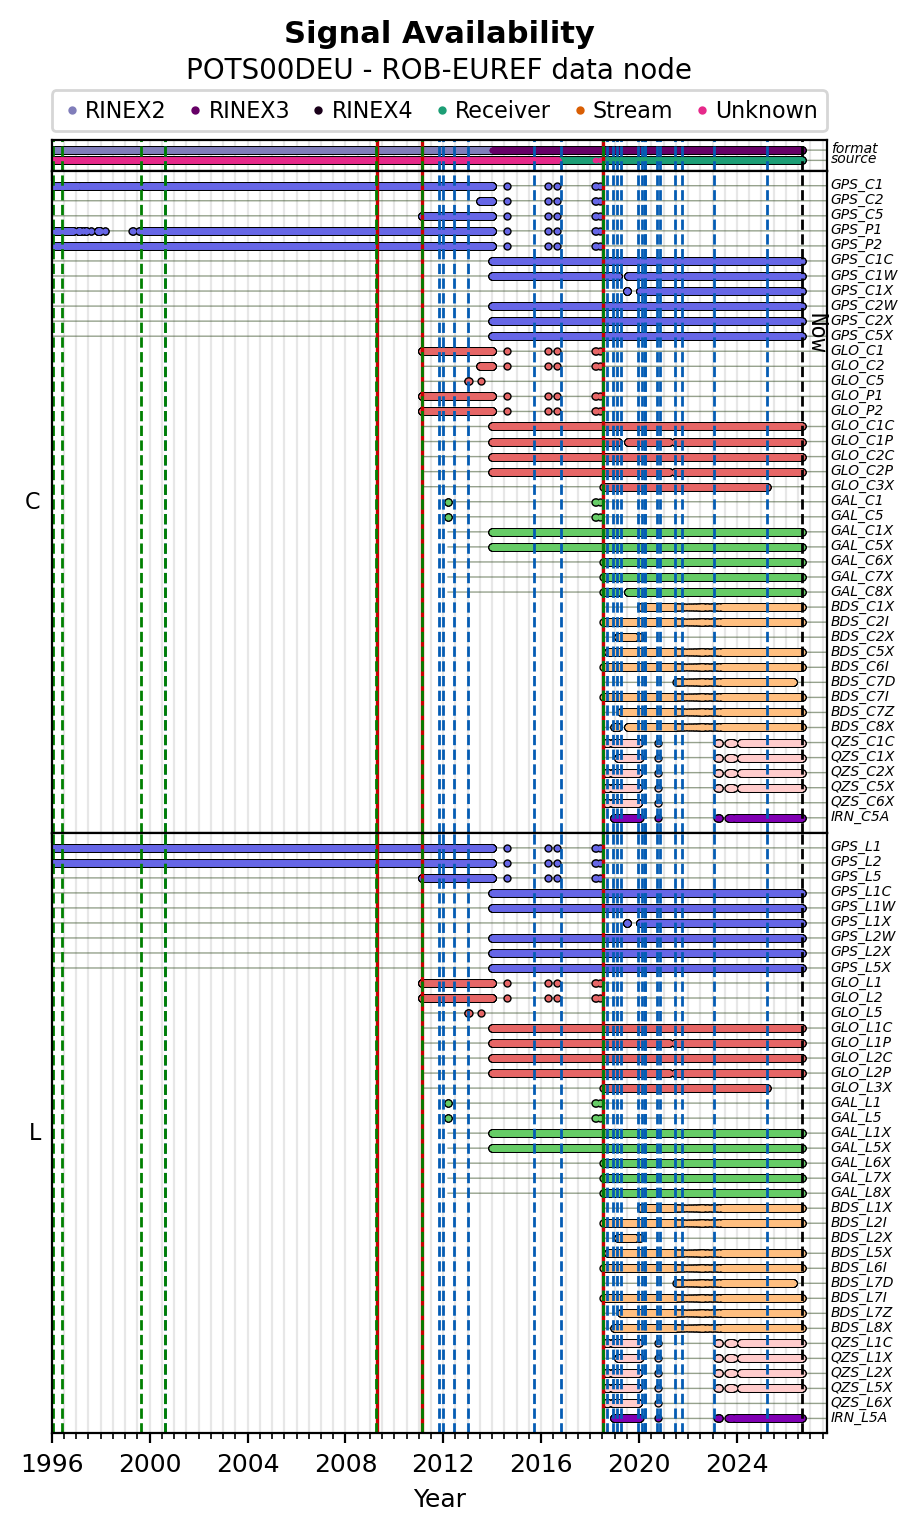Click the GLO_C3X signal label
This screenshot has width=918, height=1532.
tap(862, 486)
